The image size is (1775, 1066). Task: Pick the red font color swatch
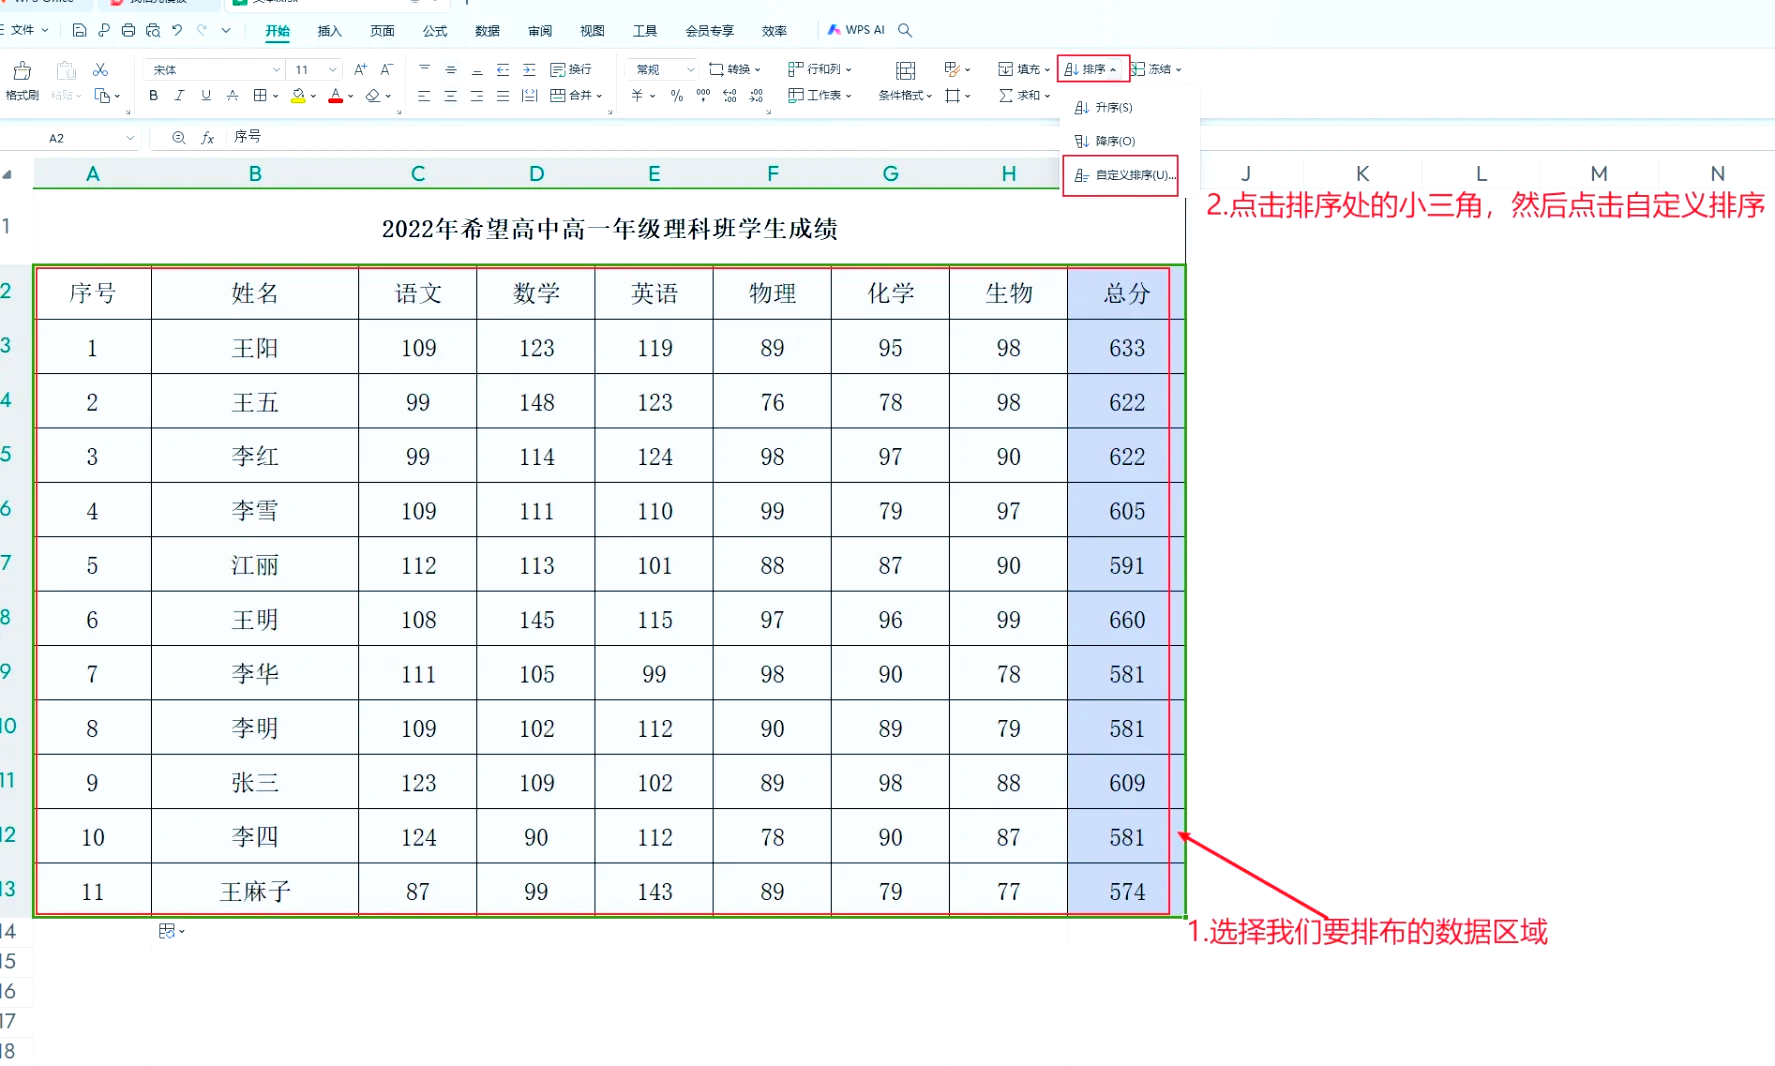(337, 95)
